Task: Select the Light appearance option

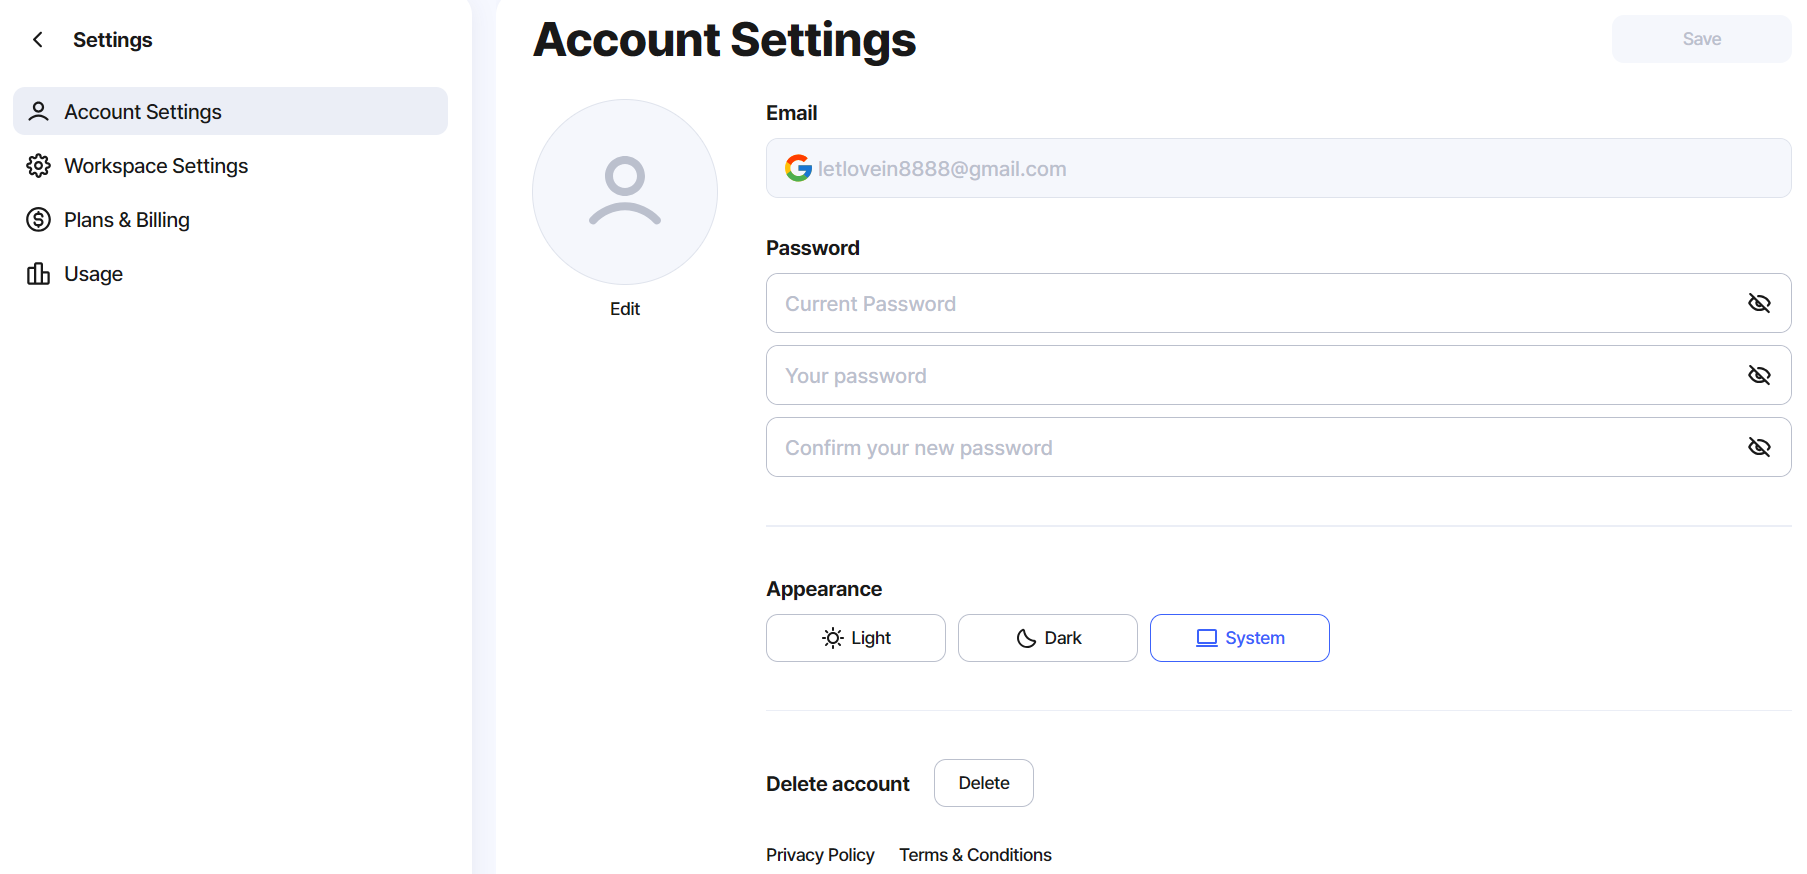Action: tap(856, 638)
